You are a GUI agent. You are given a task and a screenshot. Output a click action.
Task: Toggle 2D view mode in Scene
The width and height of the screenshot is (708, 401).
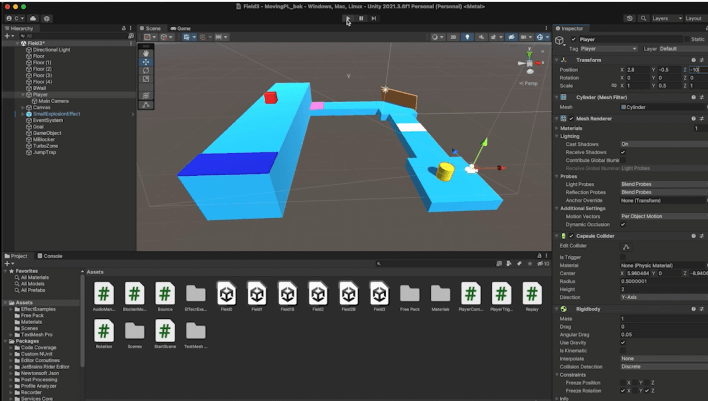pyautogui.click(x=453, y=38)
